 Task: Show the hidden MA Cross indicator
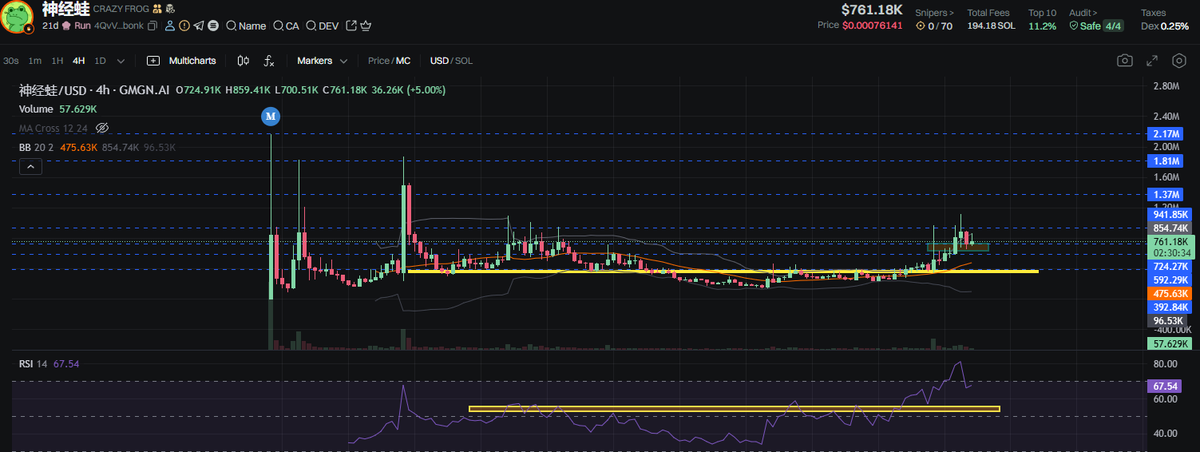pyautogui.click(x=102, y=128)
